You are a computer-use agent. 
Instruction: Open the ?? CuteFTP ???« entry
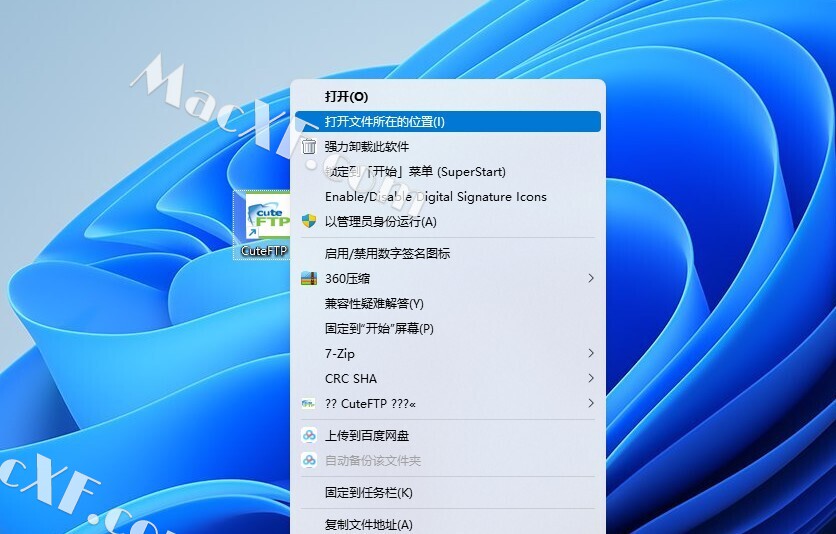448,403
